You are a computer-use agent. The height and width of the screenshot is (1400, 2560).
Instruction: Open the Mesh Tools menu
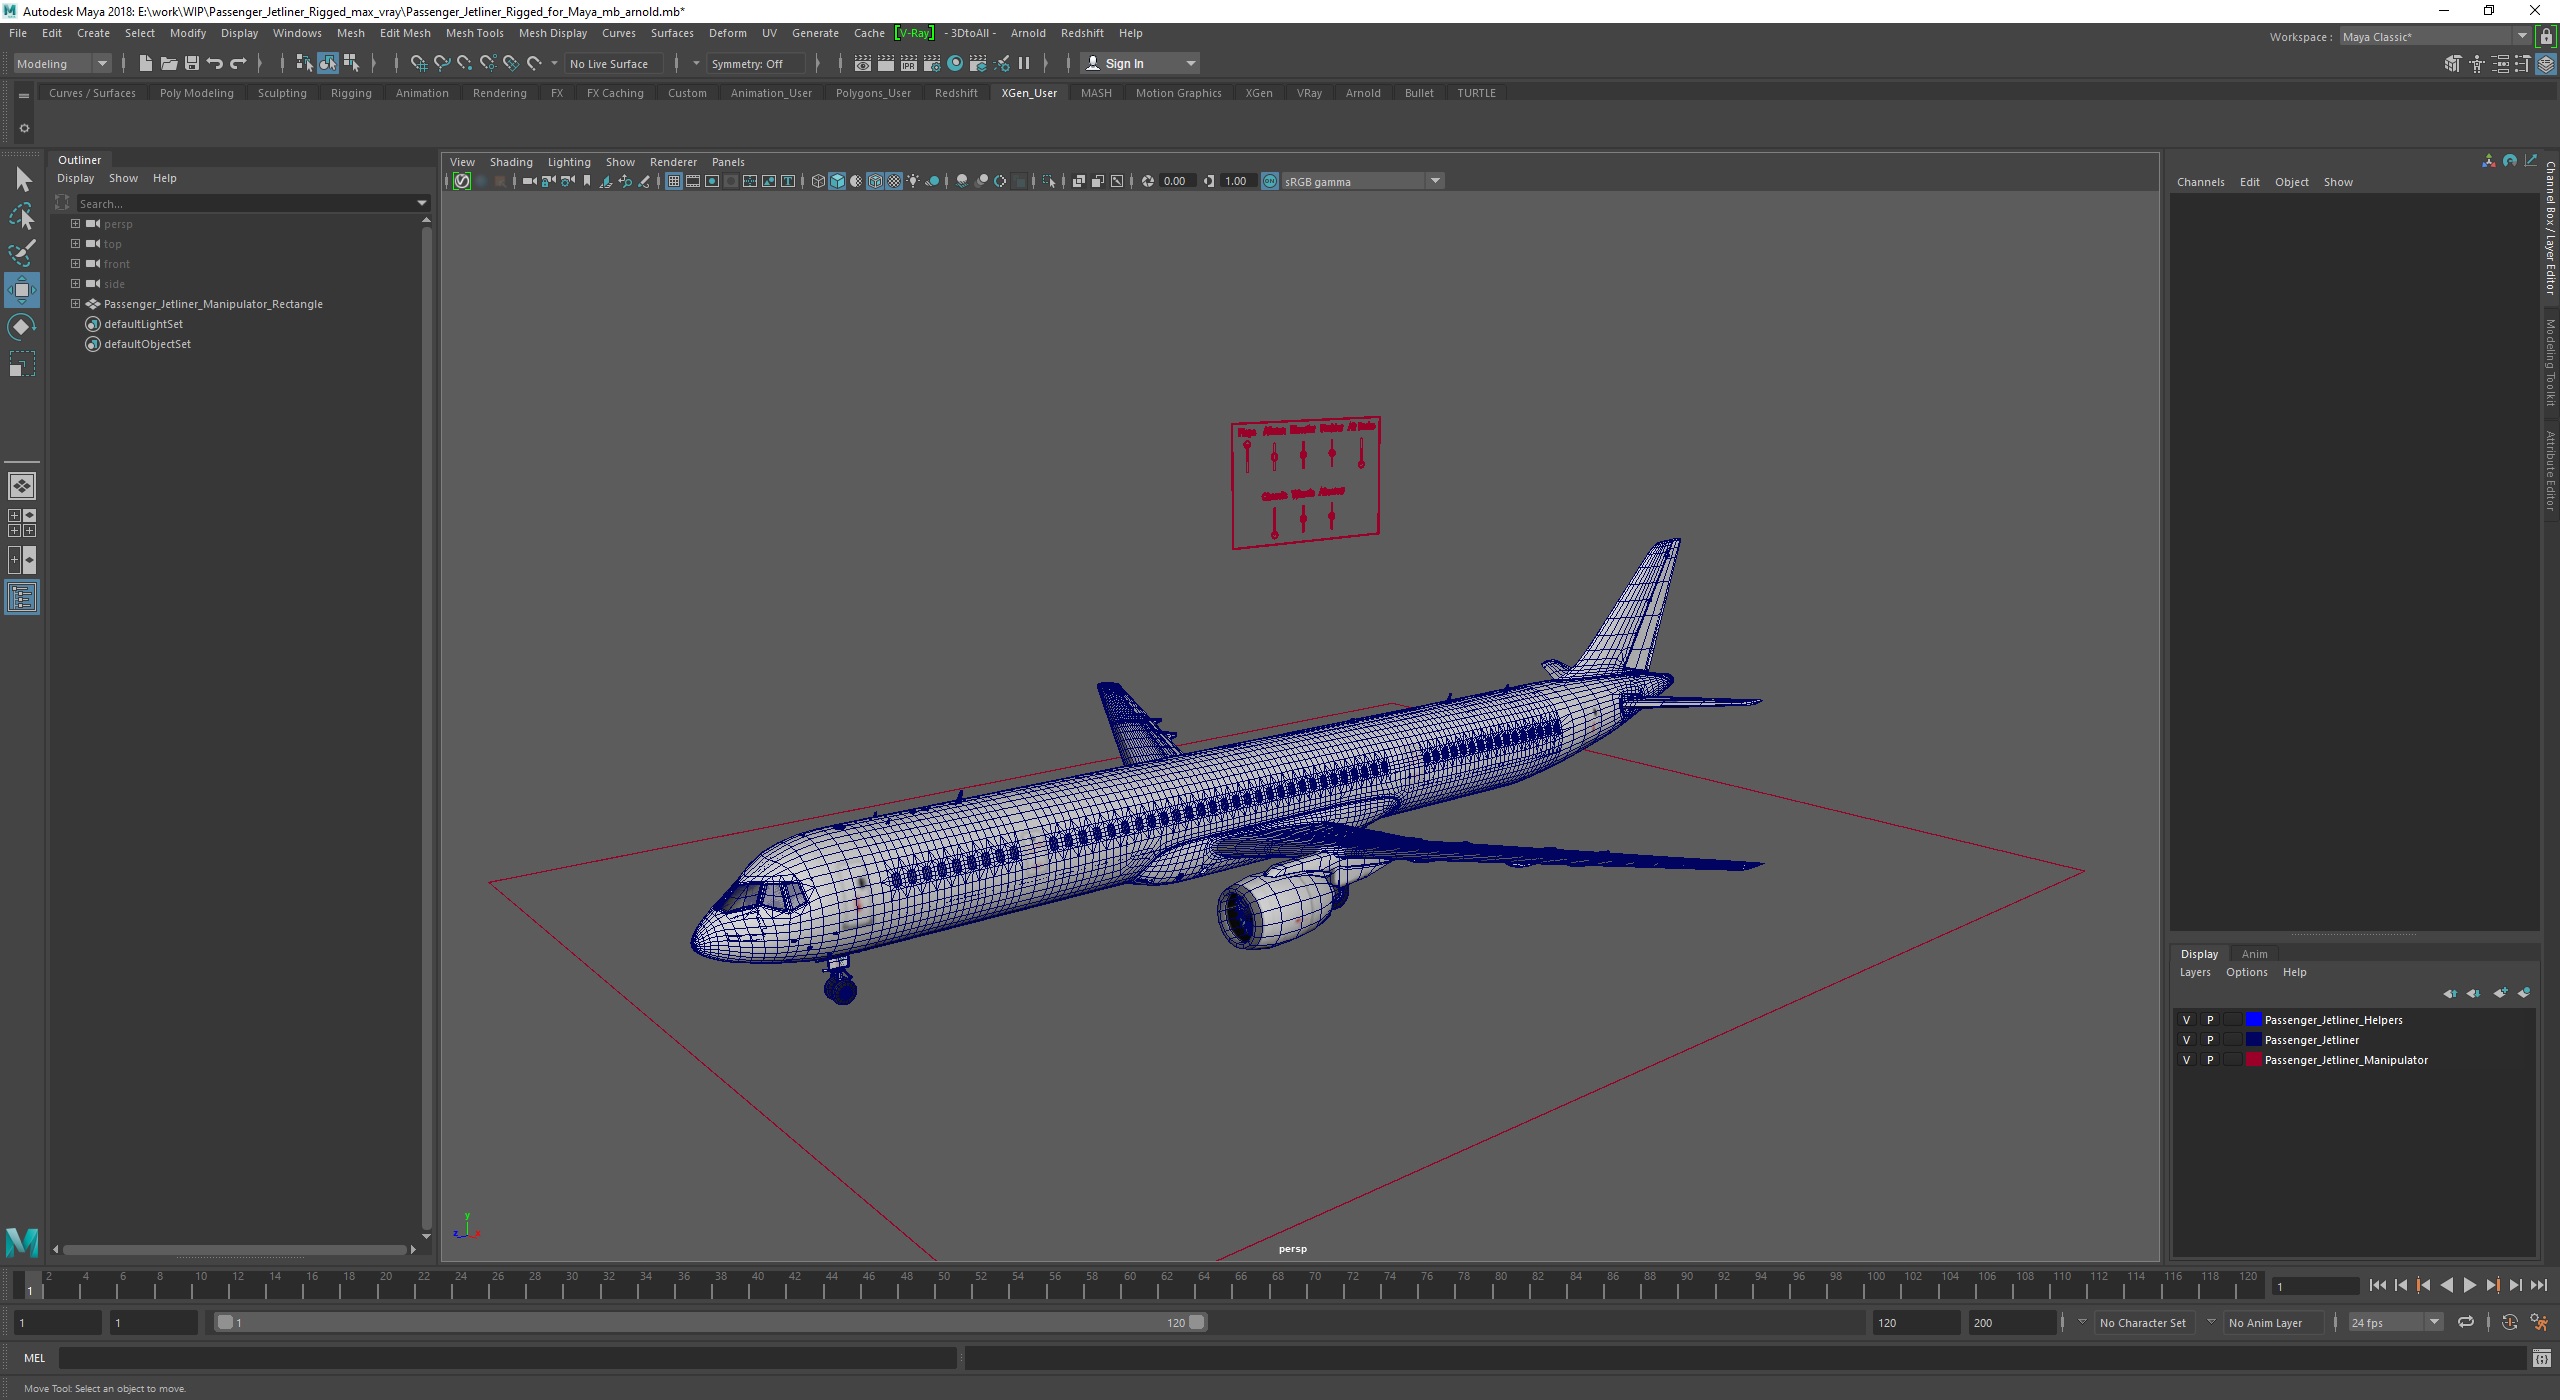click(474, 33)
